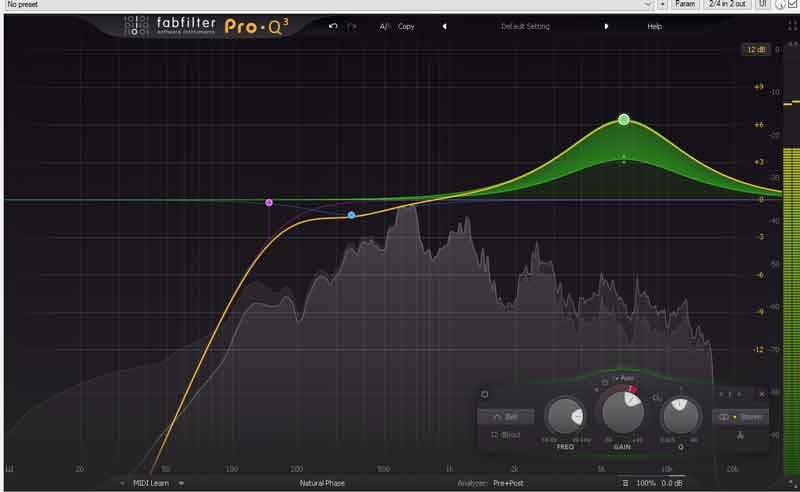
Task: Toggle the selected band's power button
Action: point(485,394)
